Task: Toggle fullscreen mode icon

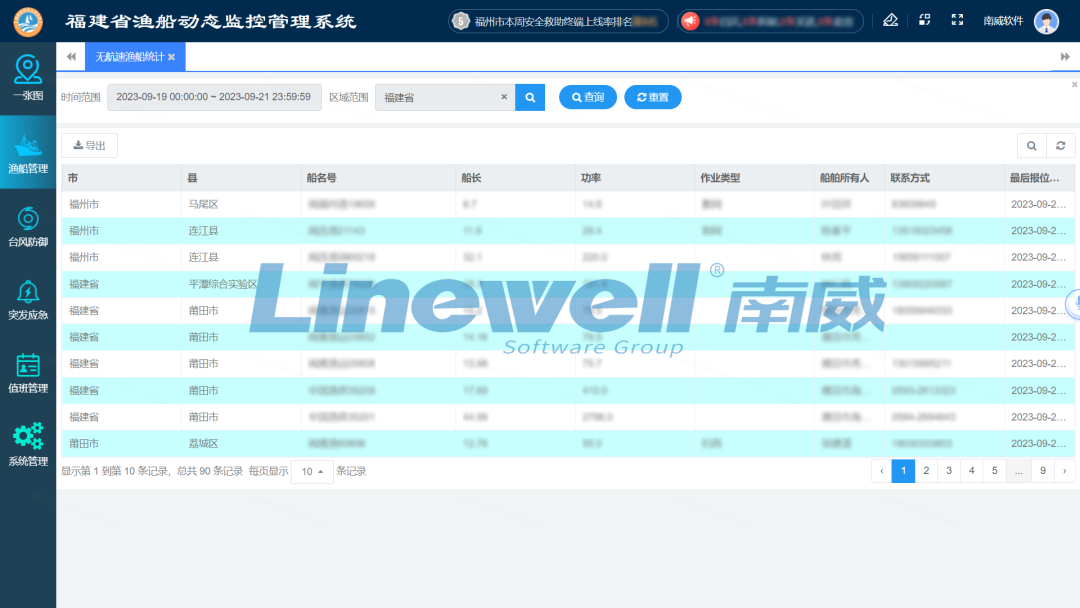Action: click(x=957, y=20)
